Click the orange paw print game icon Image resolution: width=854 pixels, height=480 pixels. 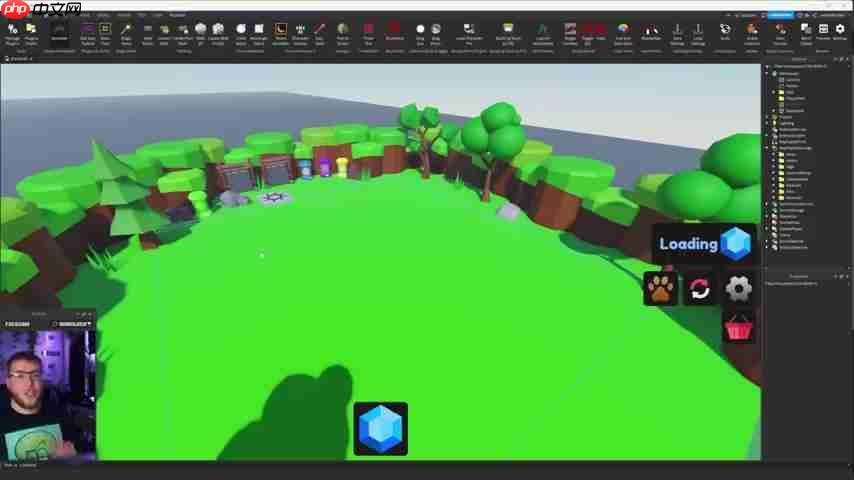[661, 289]
